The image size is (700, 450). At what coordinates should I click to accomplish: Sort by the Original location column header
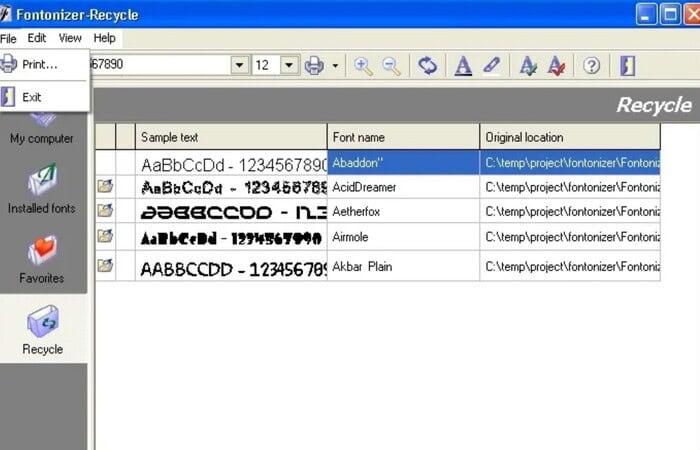(570, 137)
